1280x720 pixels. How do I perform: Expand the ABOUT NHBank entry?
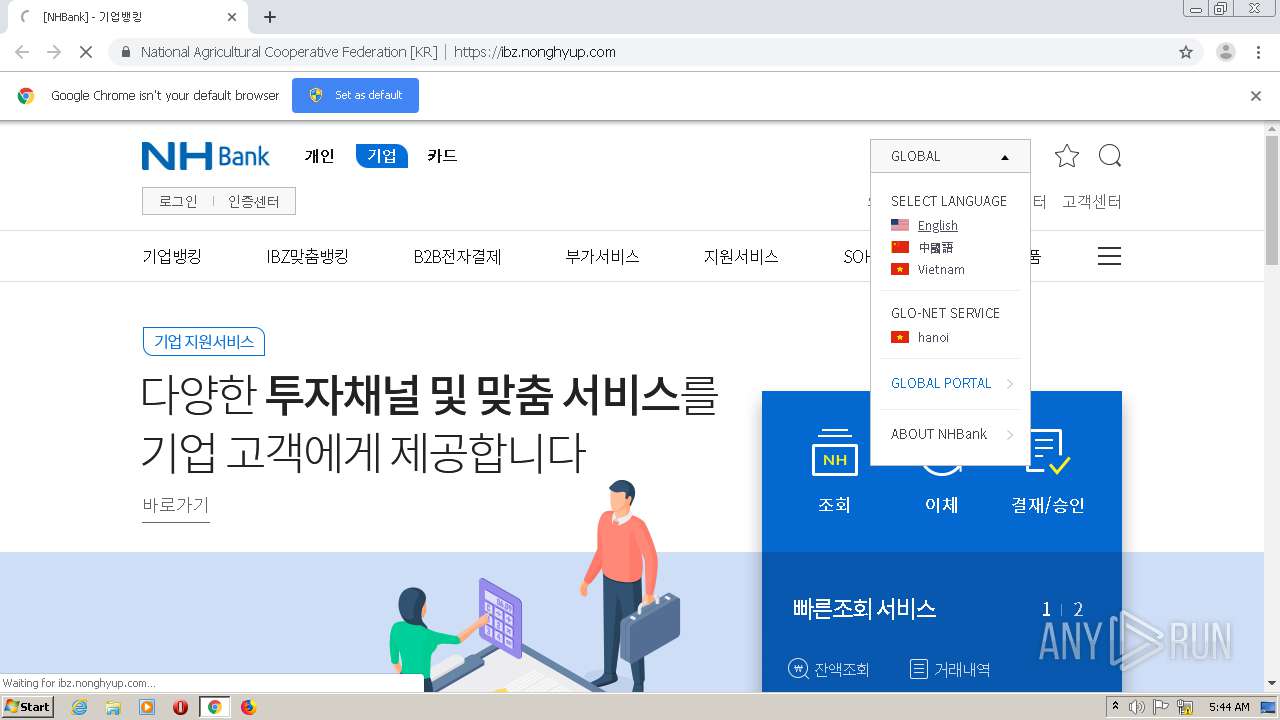click(950, 434)
